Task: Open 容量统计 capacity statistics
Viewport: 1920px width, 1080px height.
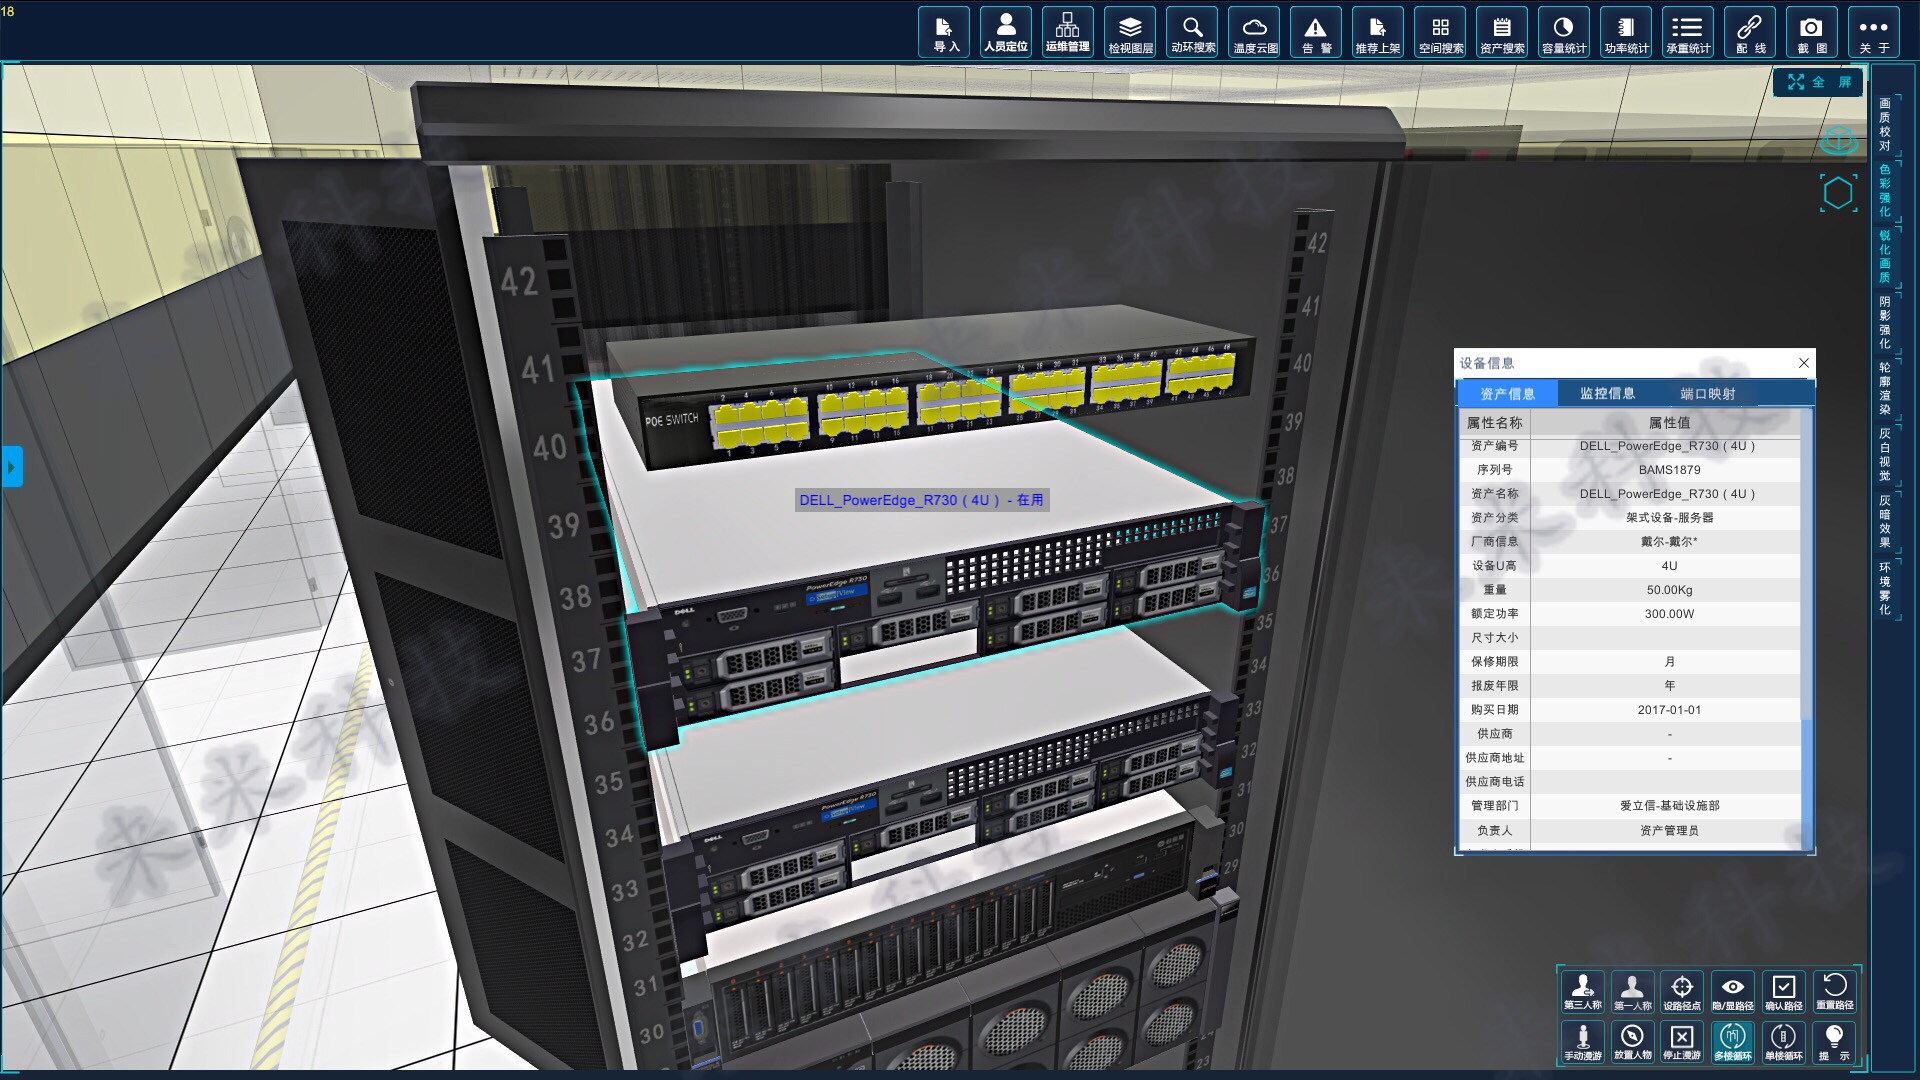Action: [x=1563, y=33]
